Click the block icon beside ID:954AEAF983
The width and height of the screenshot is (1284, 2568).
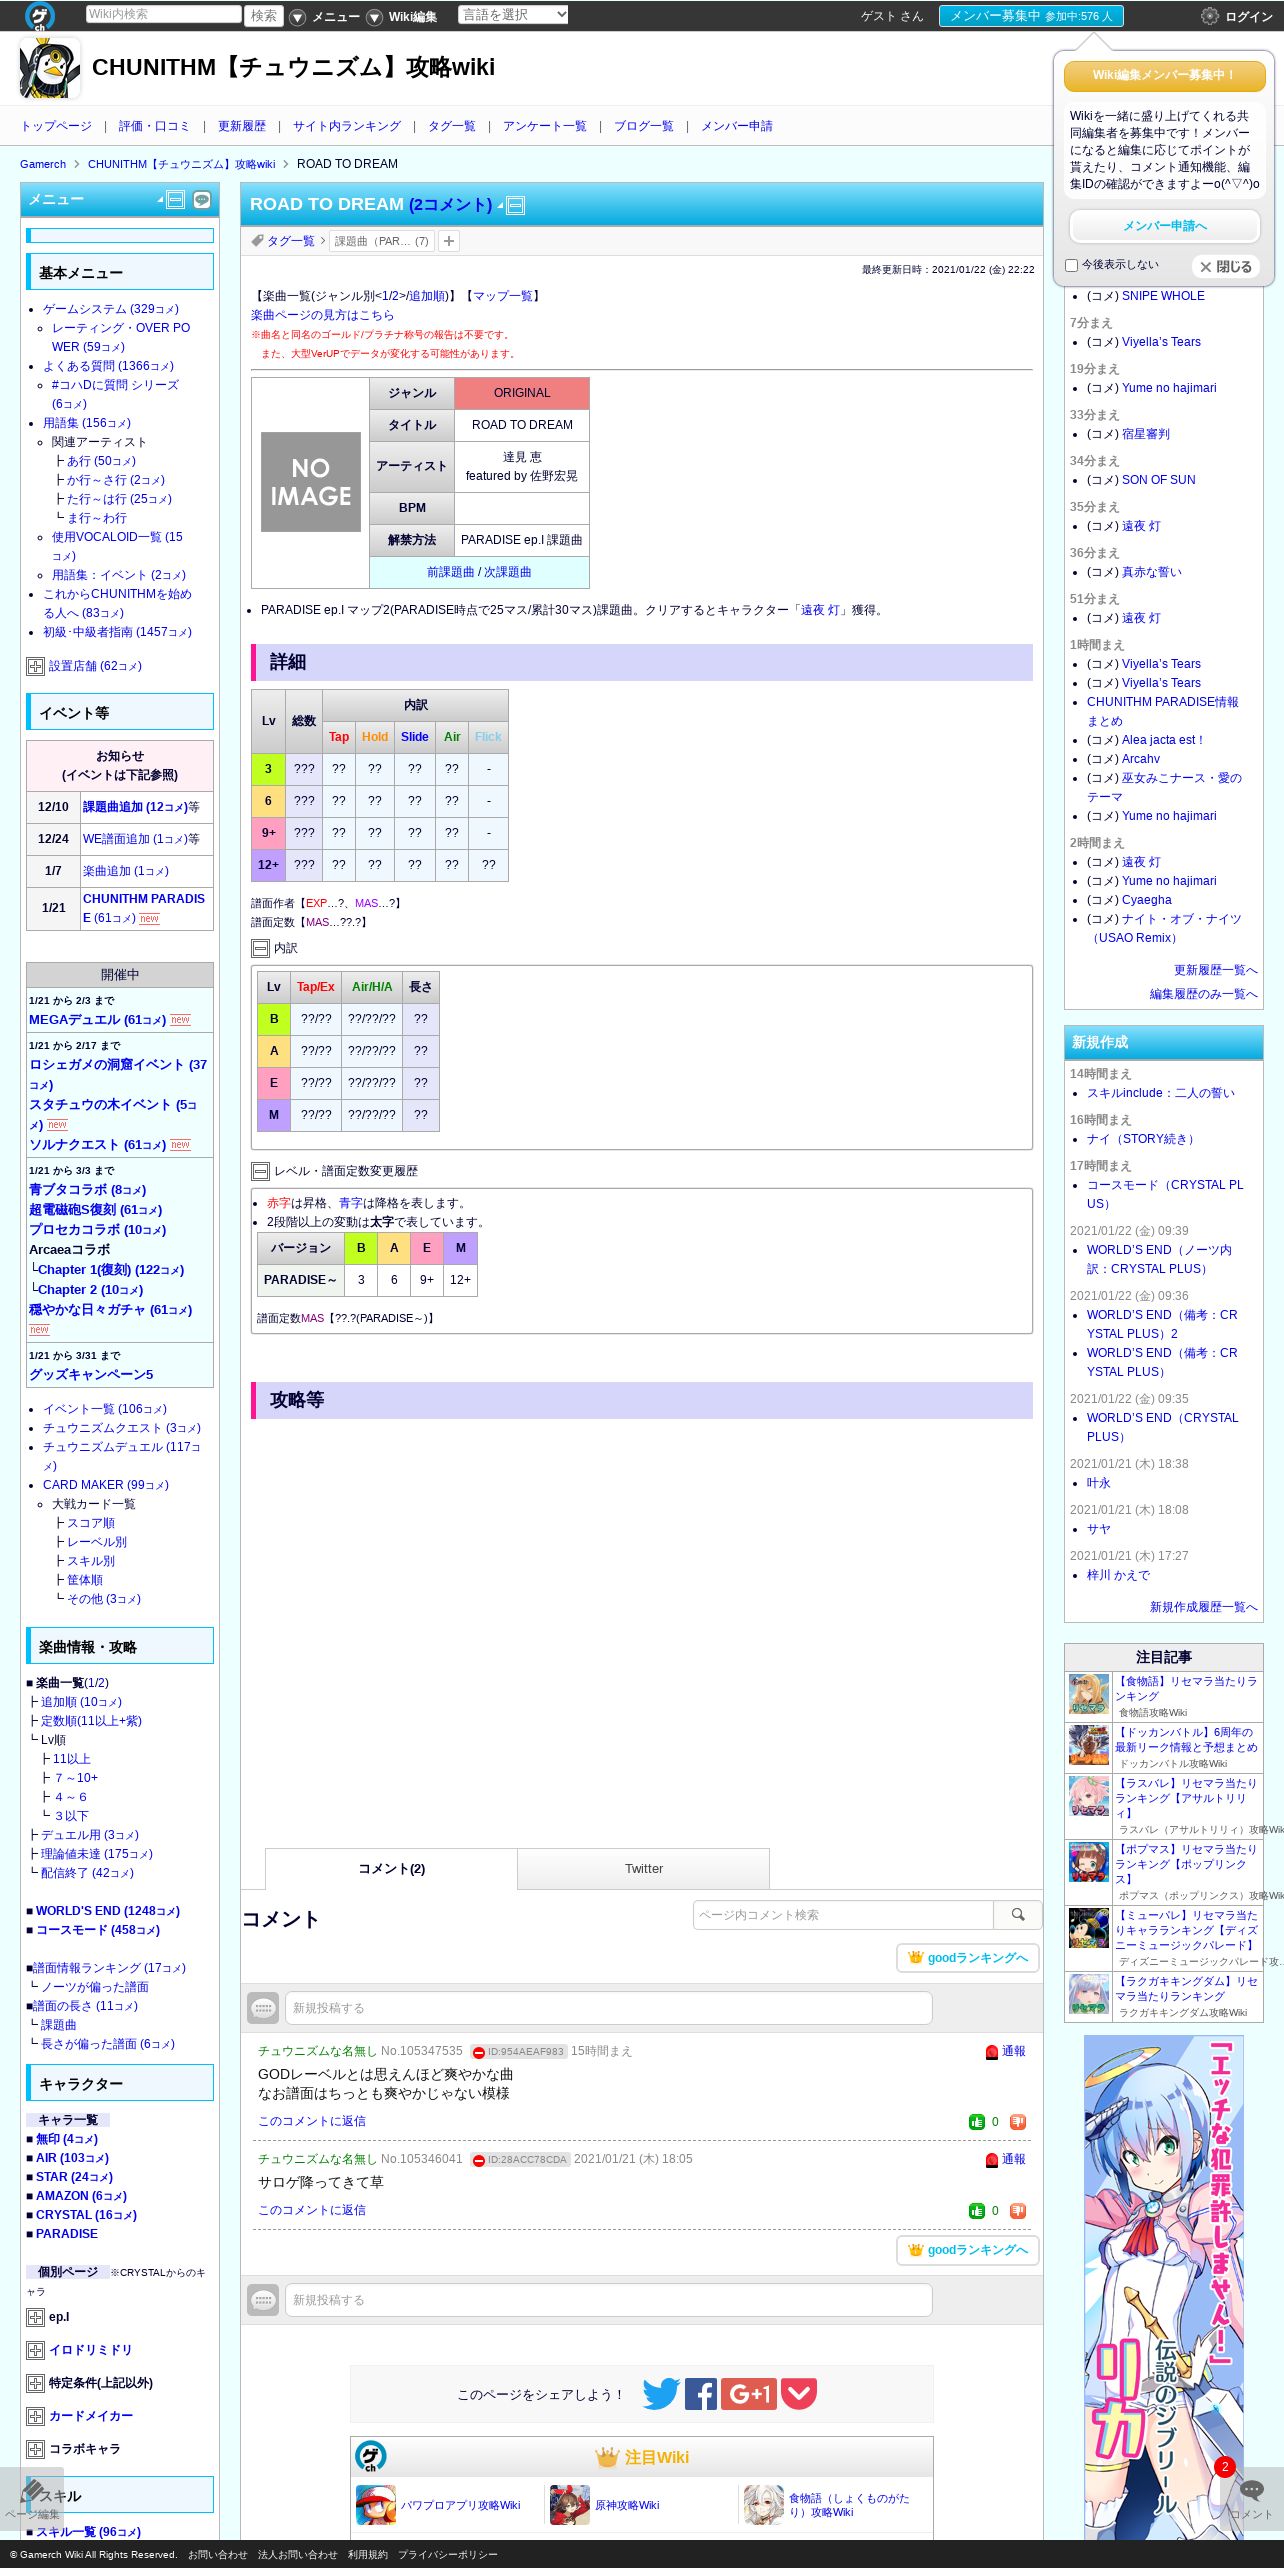coord(479,2052)
